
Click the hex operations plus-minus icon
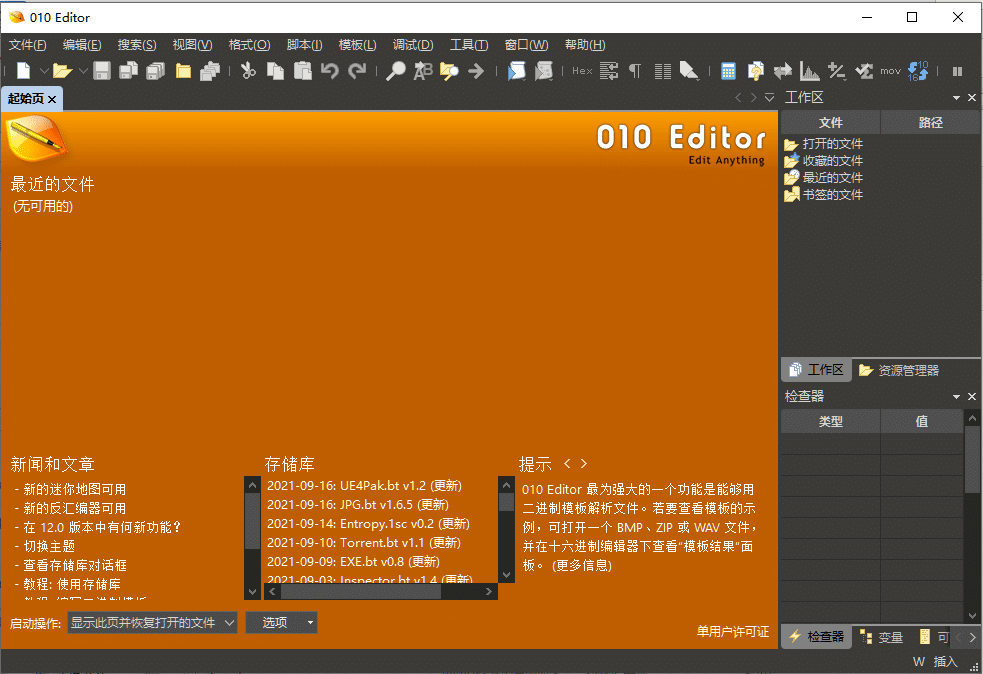[836, 71]
